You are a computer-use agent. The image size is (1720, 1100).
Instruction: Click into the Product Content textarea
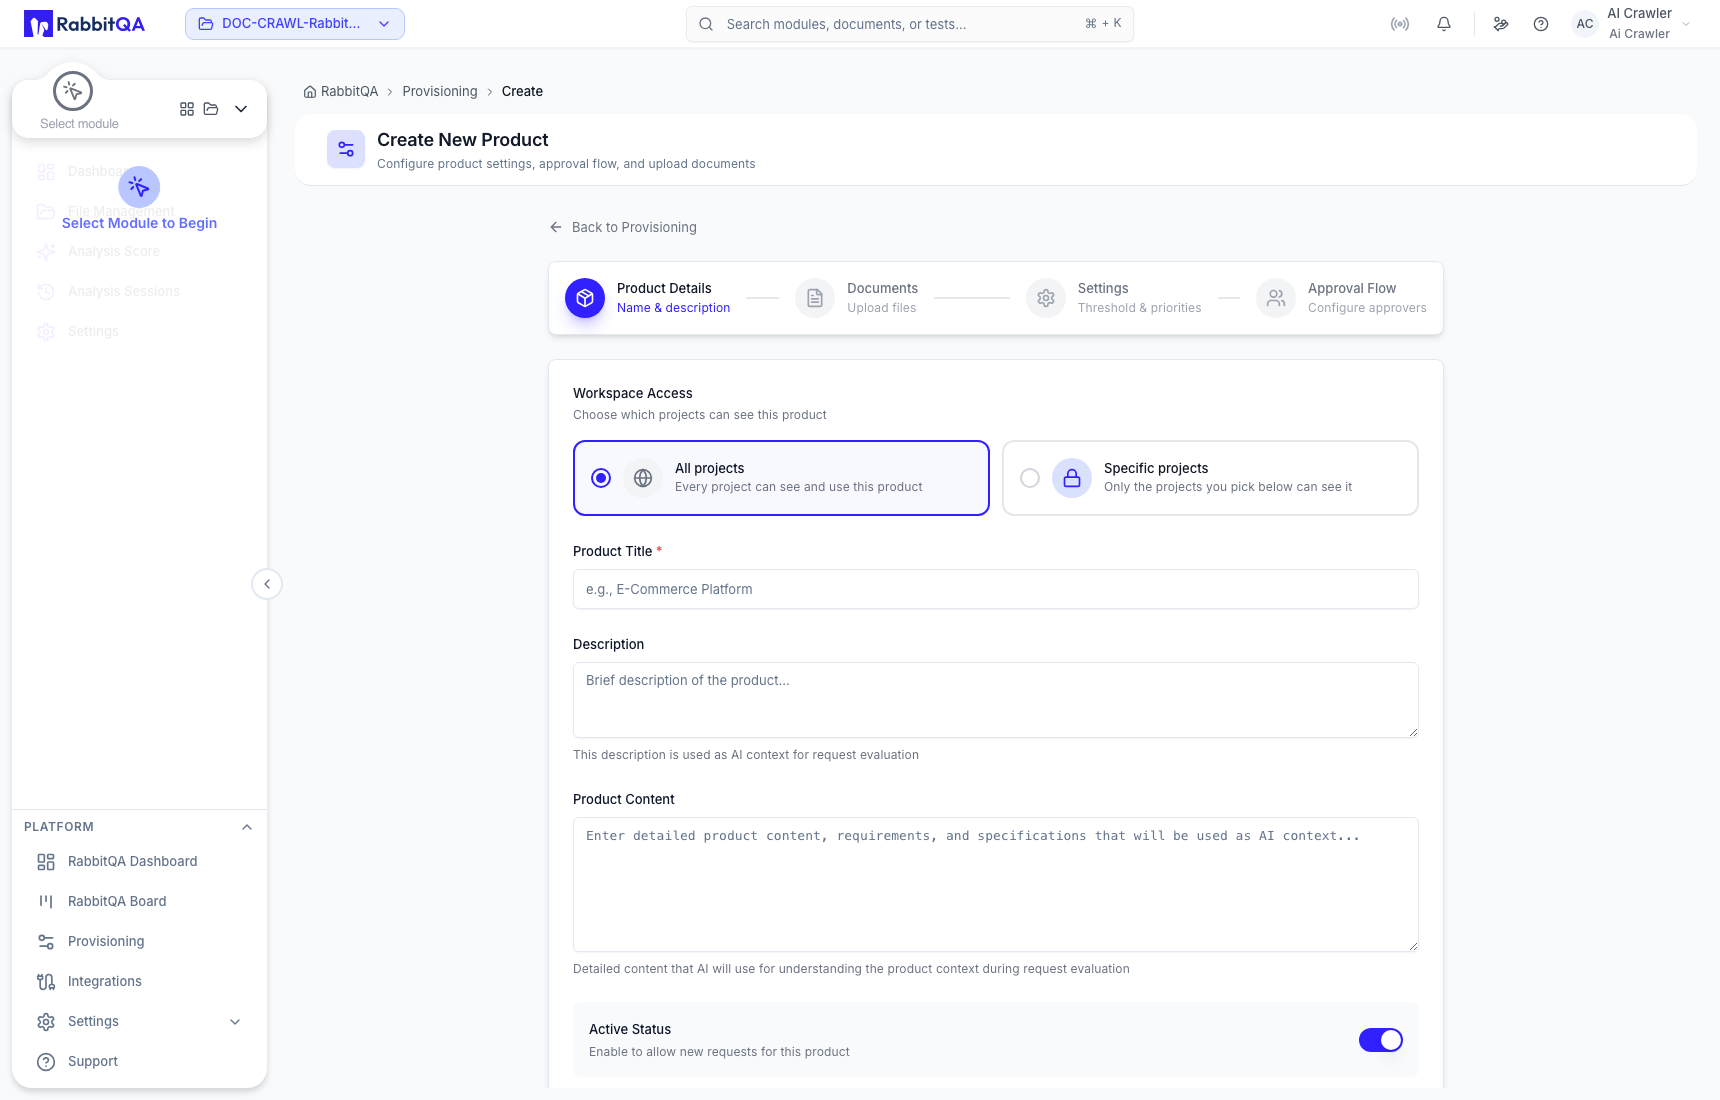coord(996,884)
